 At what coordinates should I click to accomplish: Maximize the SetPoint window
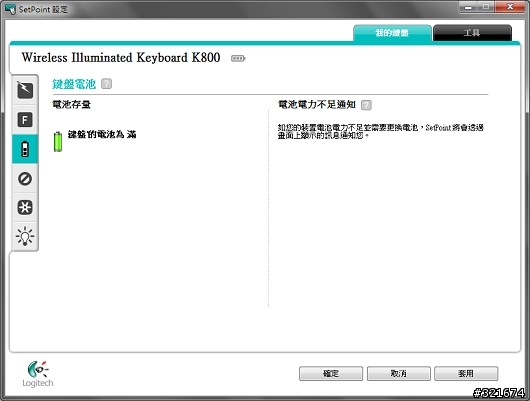[x=486, y=7]
